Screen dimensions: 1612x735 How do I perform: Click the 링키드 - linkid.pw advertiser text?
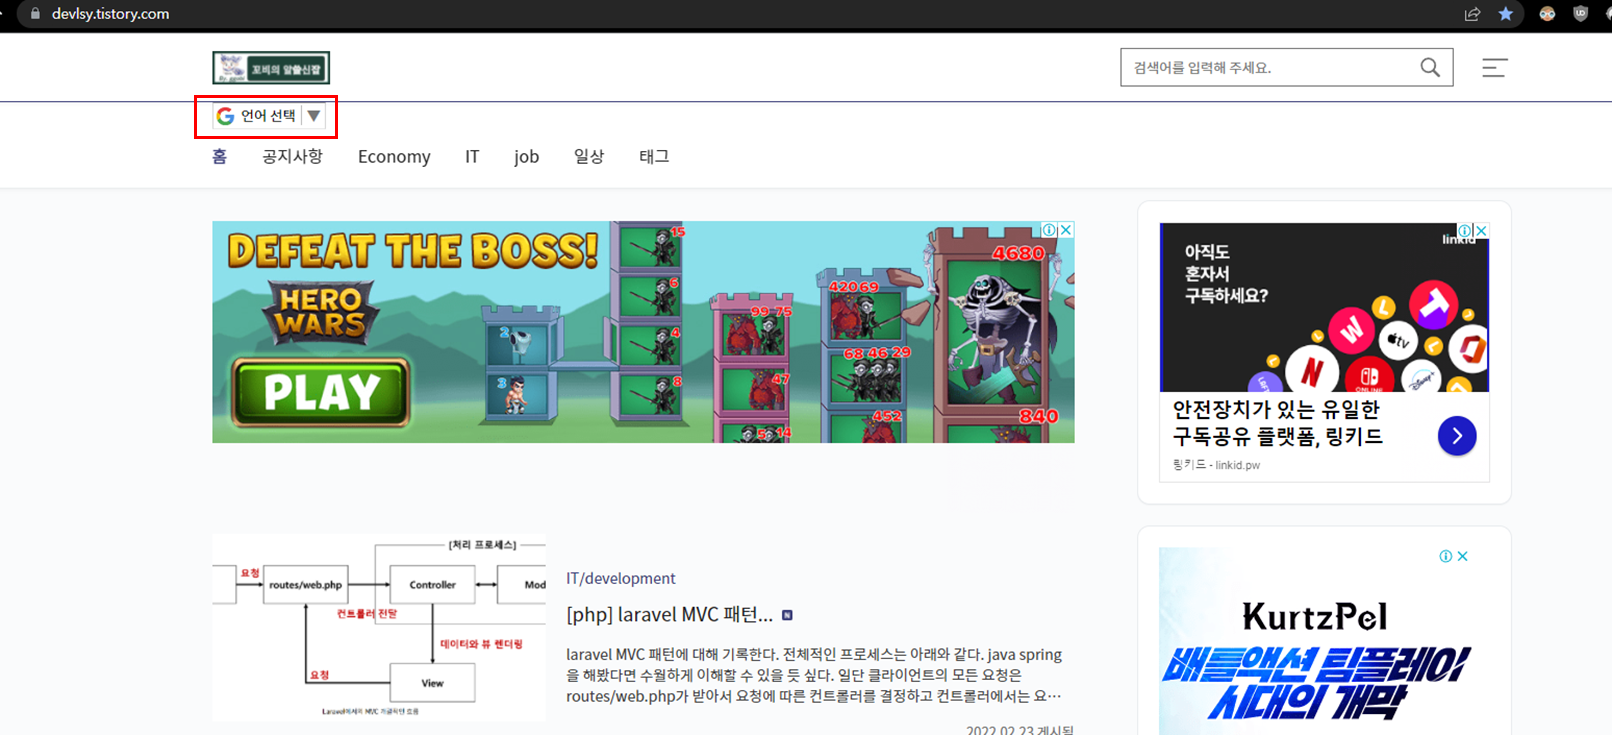tap(1216, 465)
